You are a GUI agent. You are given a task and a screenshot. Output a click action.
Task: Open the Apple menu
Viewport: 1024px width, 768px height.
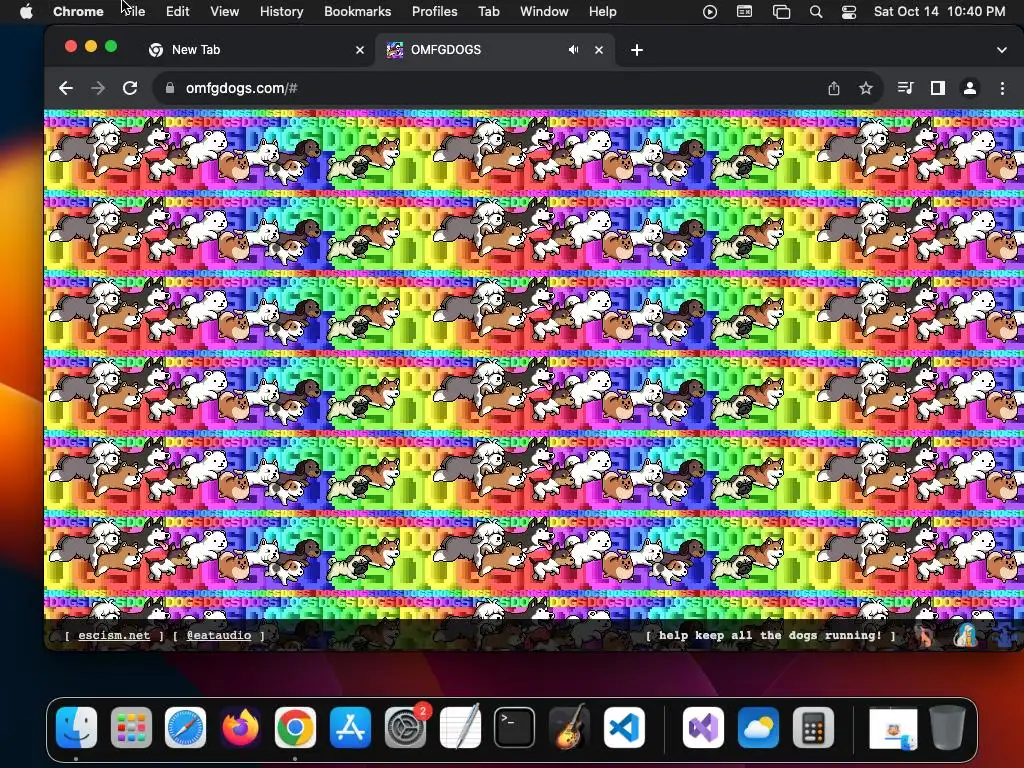[x=25, y=11]
